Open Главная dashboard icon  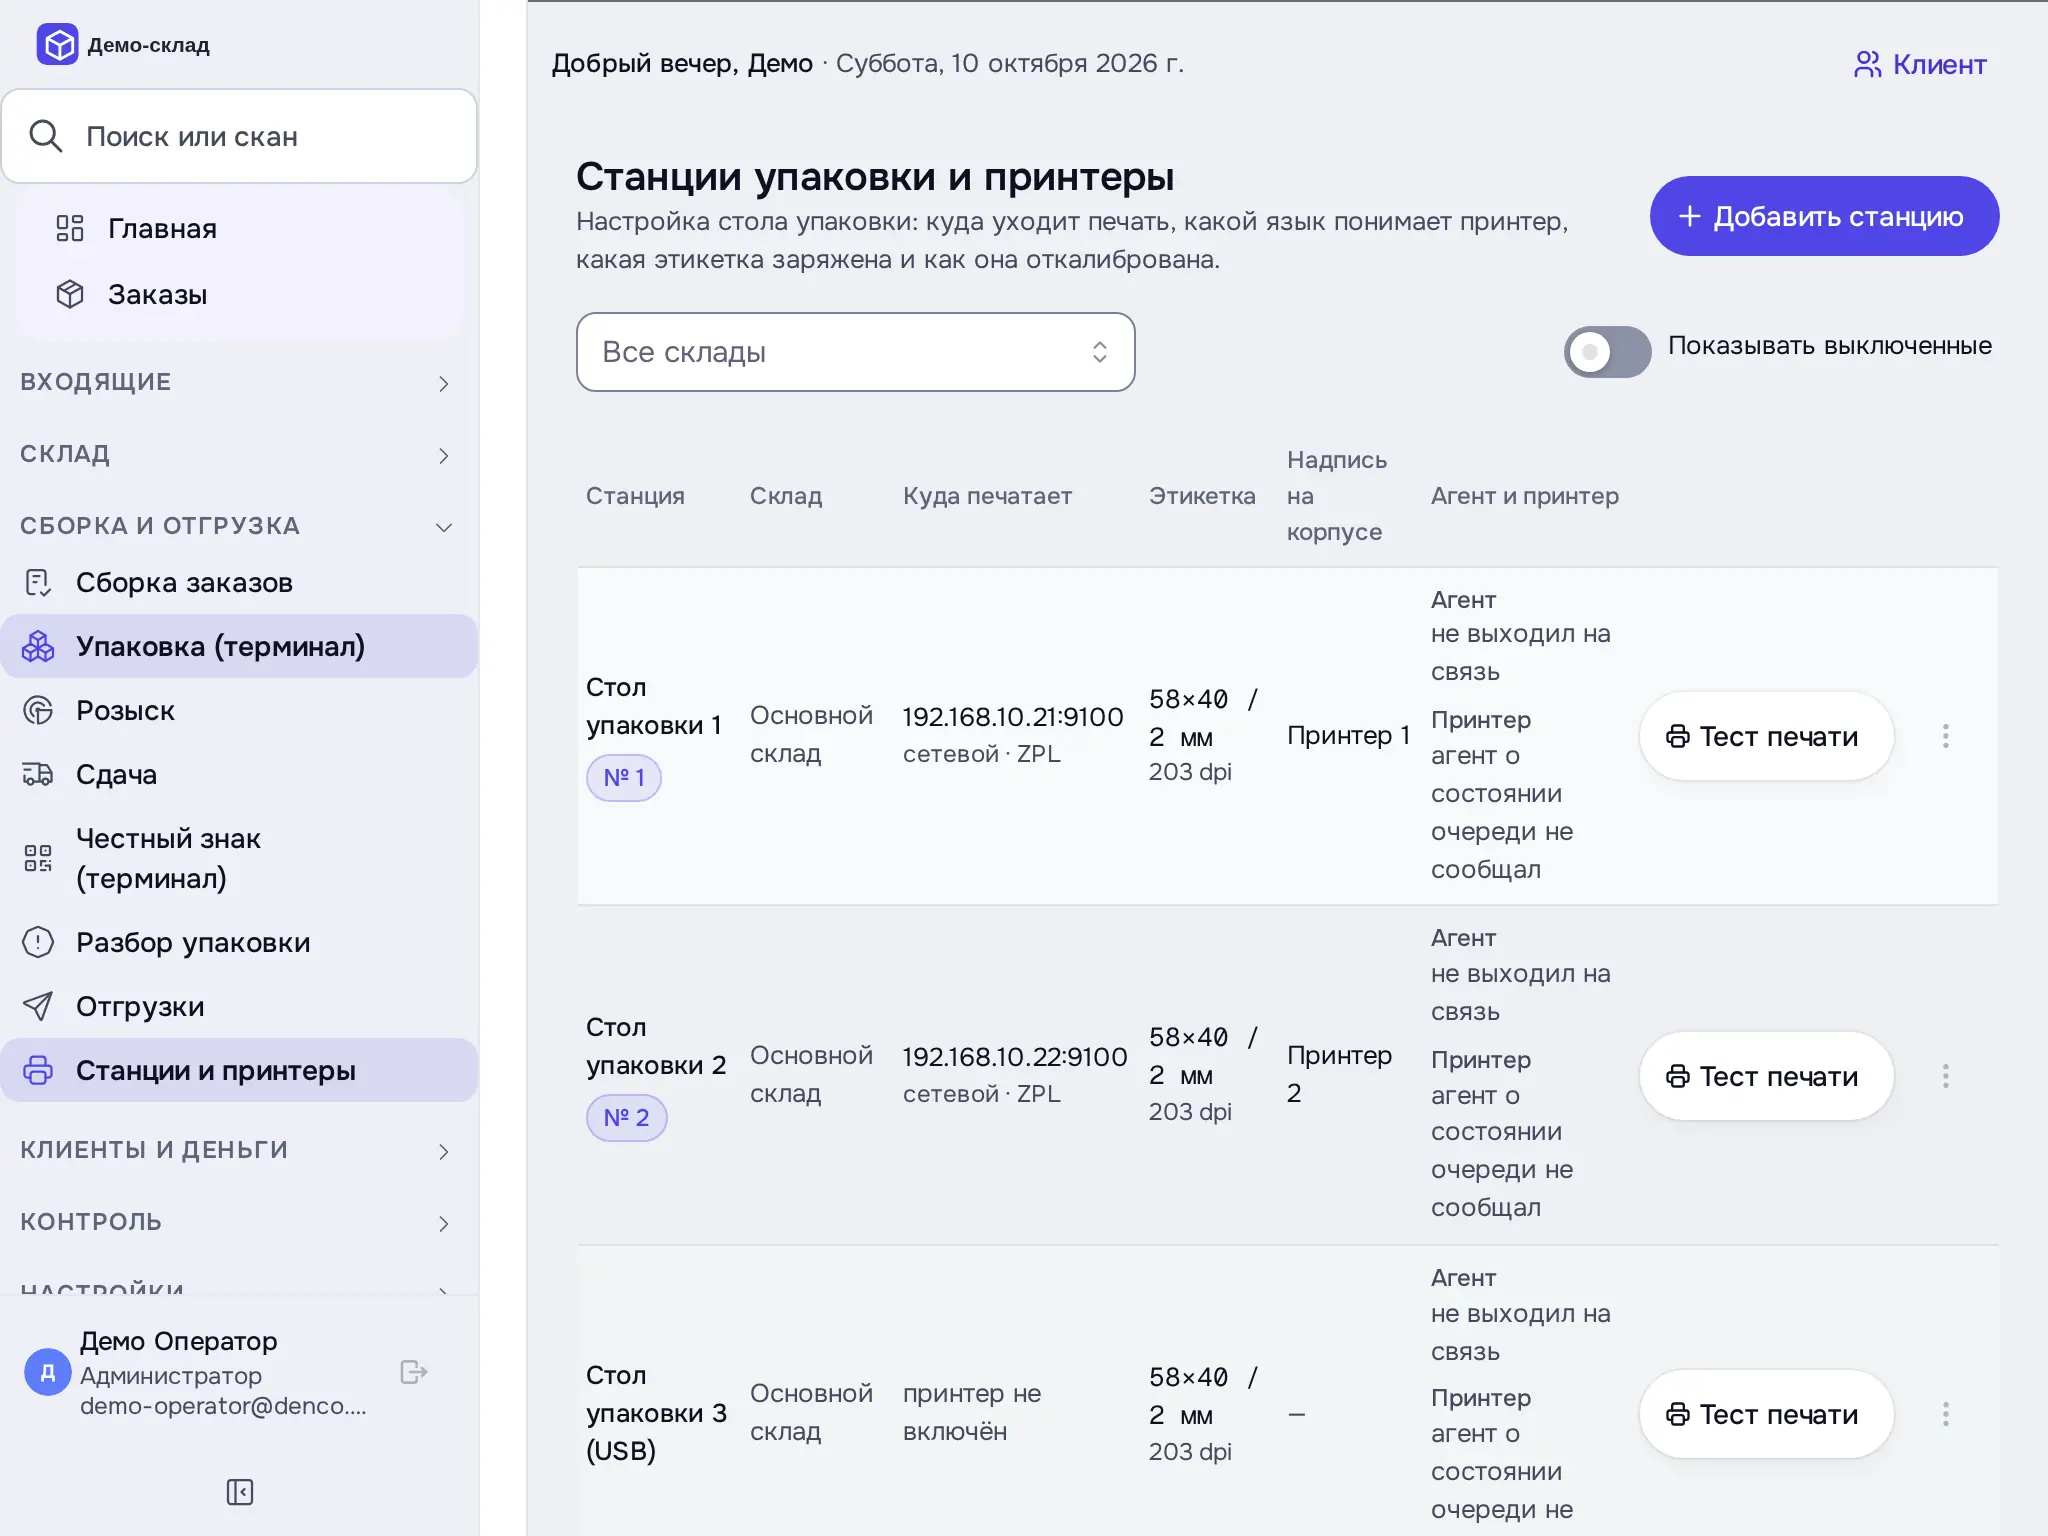point(70,228)
